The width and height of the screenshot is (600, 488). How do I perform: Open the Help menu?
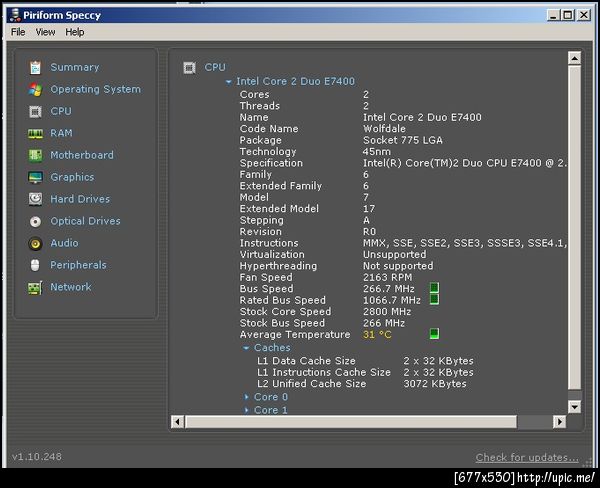[x=75, y=32]
